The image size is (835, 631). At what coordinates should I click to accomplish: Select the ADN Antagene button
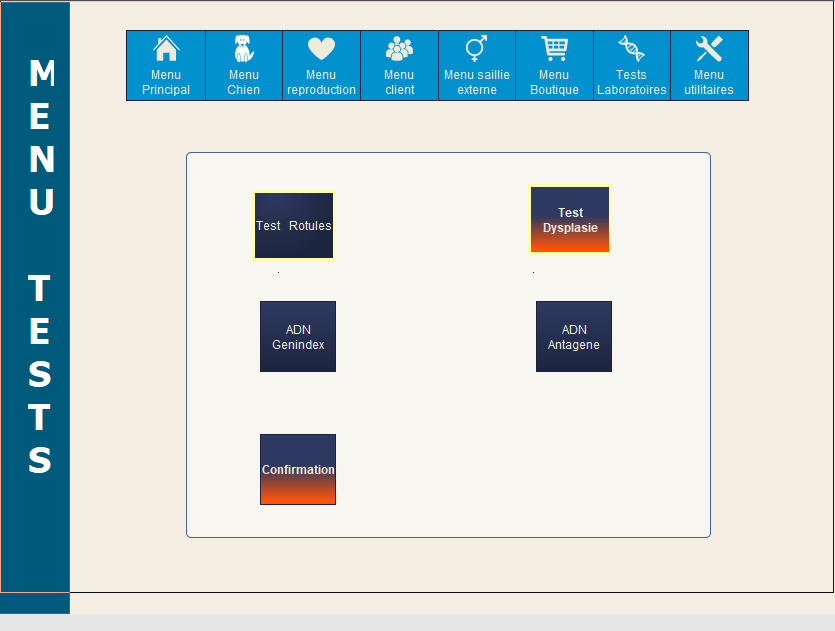tap(574, 337)
